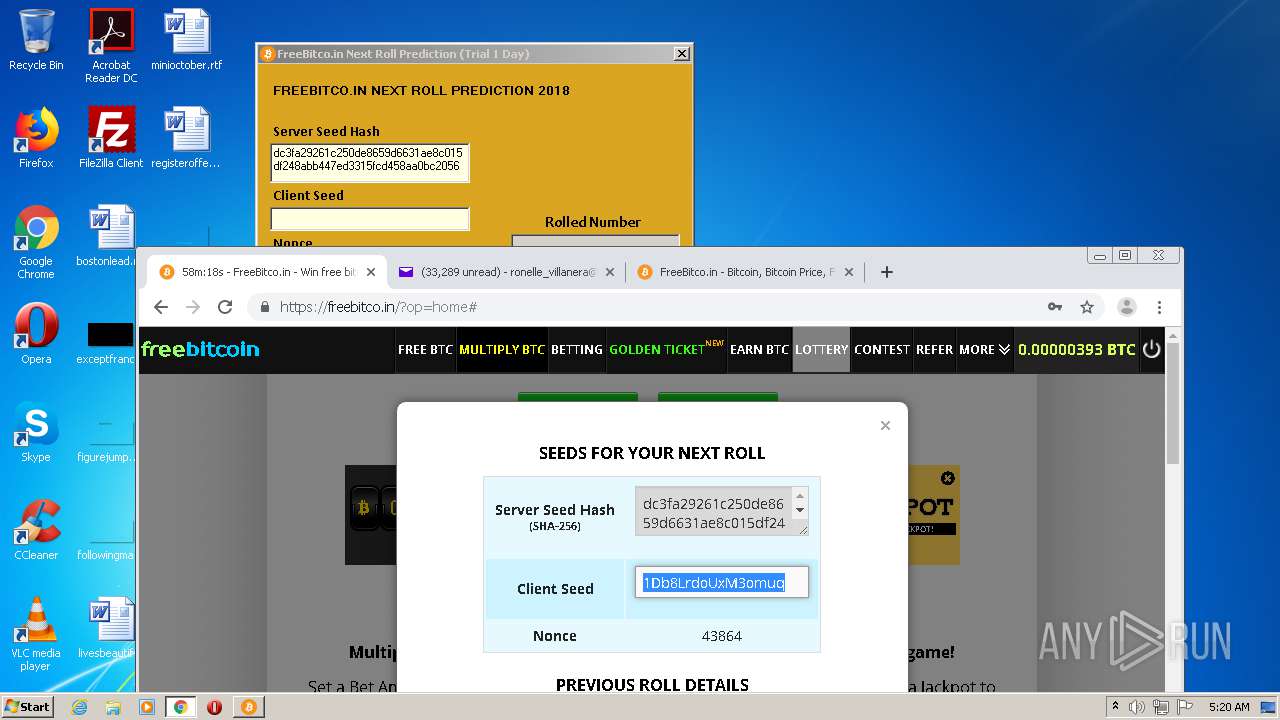Screen dimensions: 1280x720
Task: Open minioctober.rtf desktop file
Action: (187, 40)
